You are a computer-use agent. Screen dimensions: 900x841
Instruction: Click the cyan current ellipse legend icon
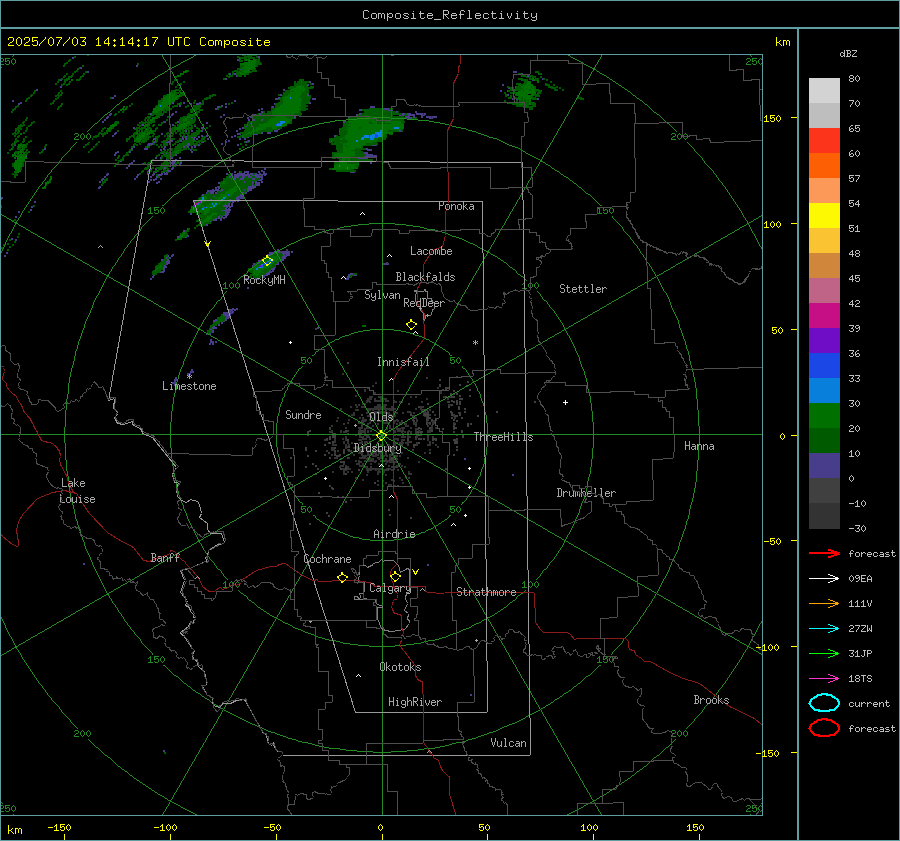coord(824,703)
